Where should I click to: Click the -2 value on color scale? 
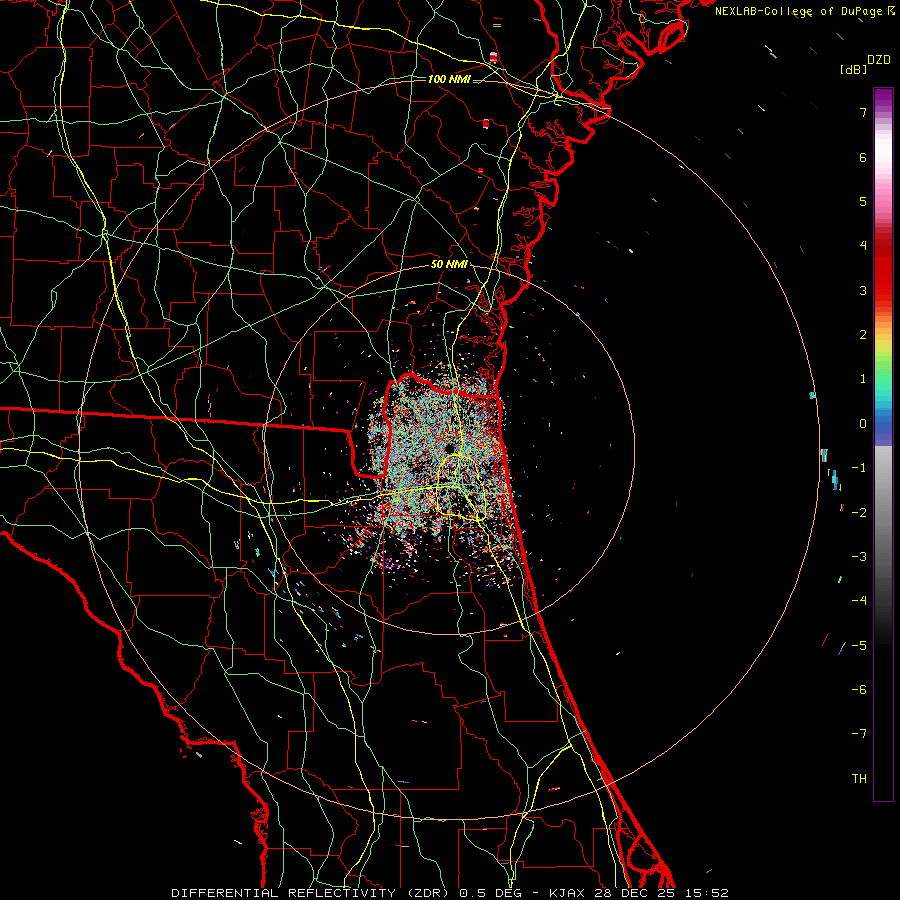pos(859,512)
